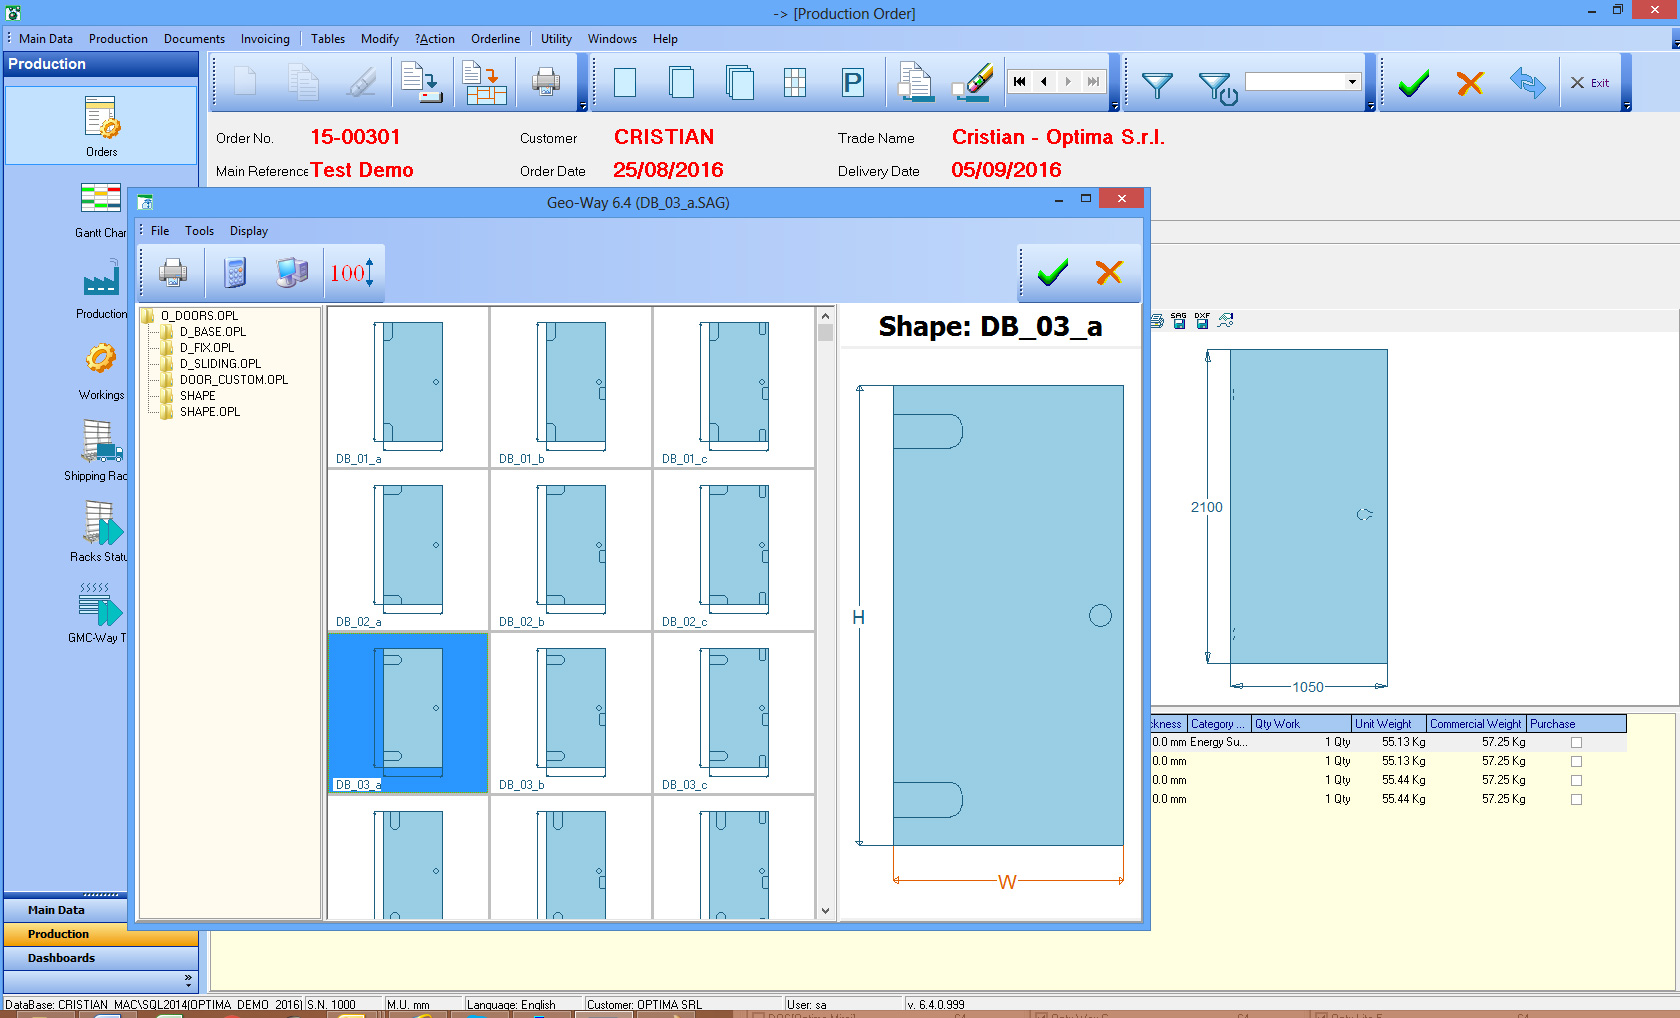
Task: Select D_BASE.OPL folder in tree
Action: click(213, 332)
